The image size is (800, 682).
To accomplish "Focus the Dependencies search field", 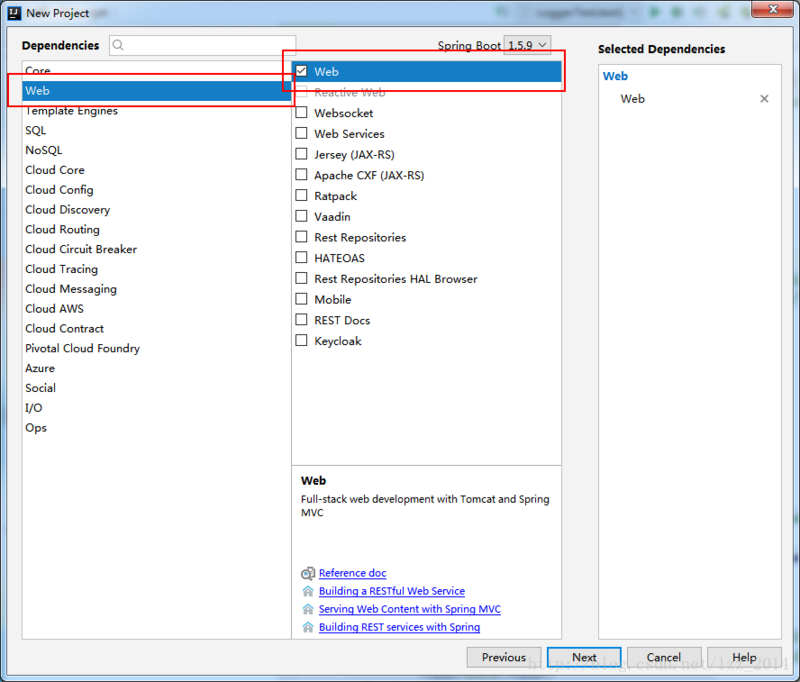I will [203, 45].
